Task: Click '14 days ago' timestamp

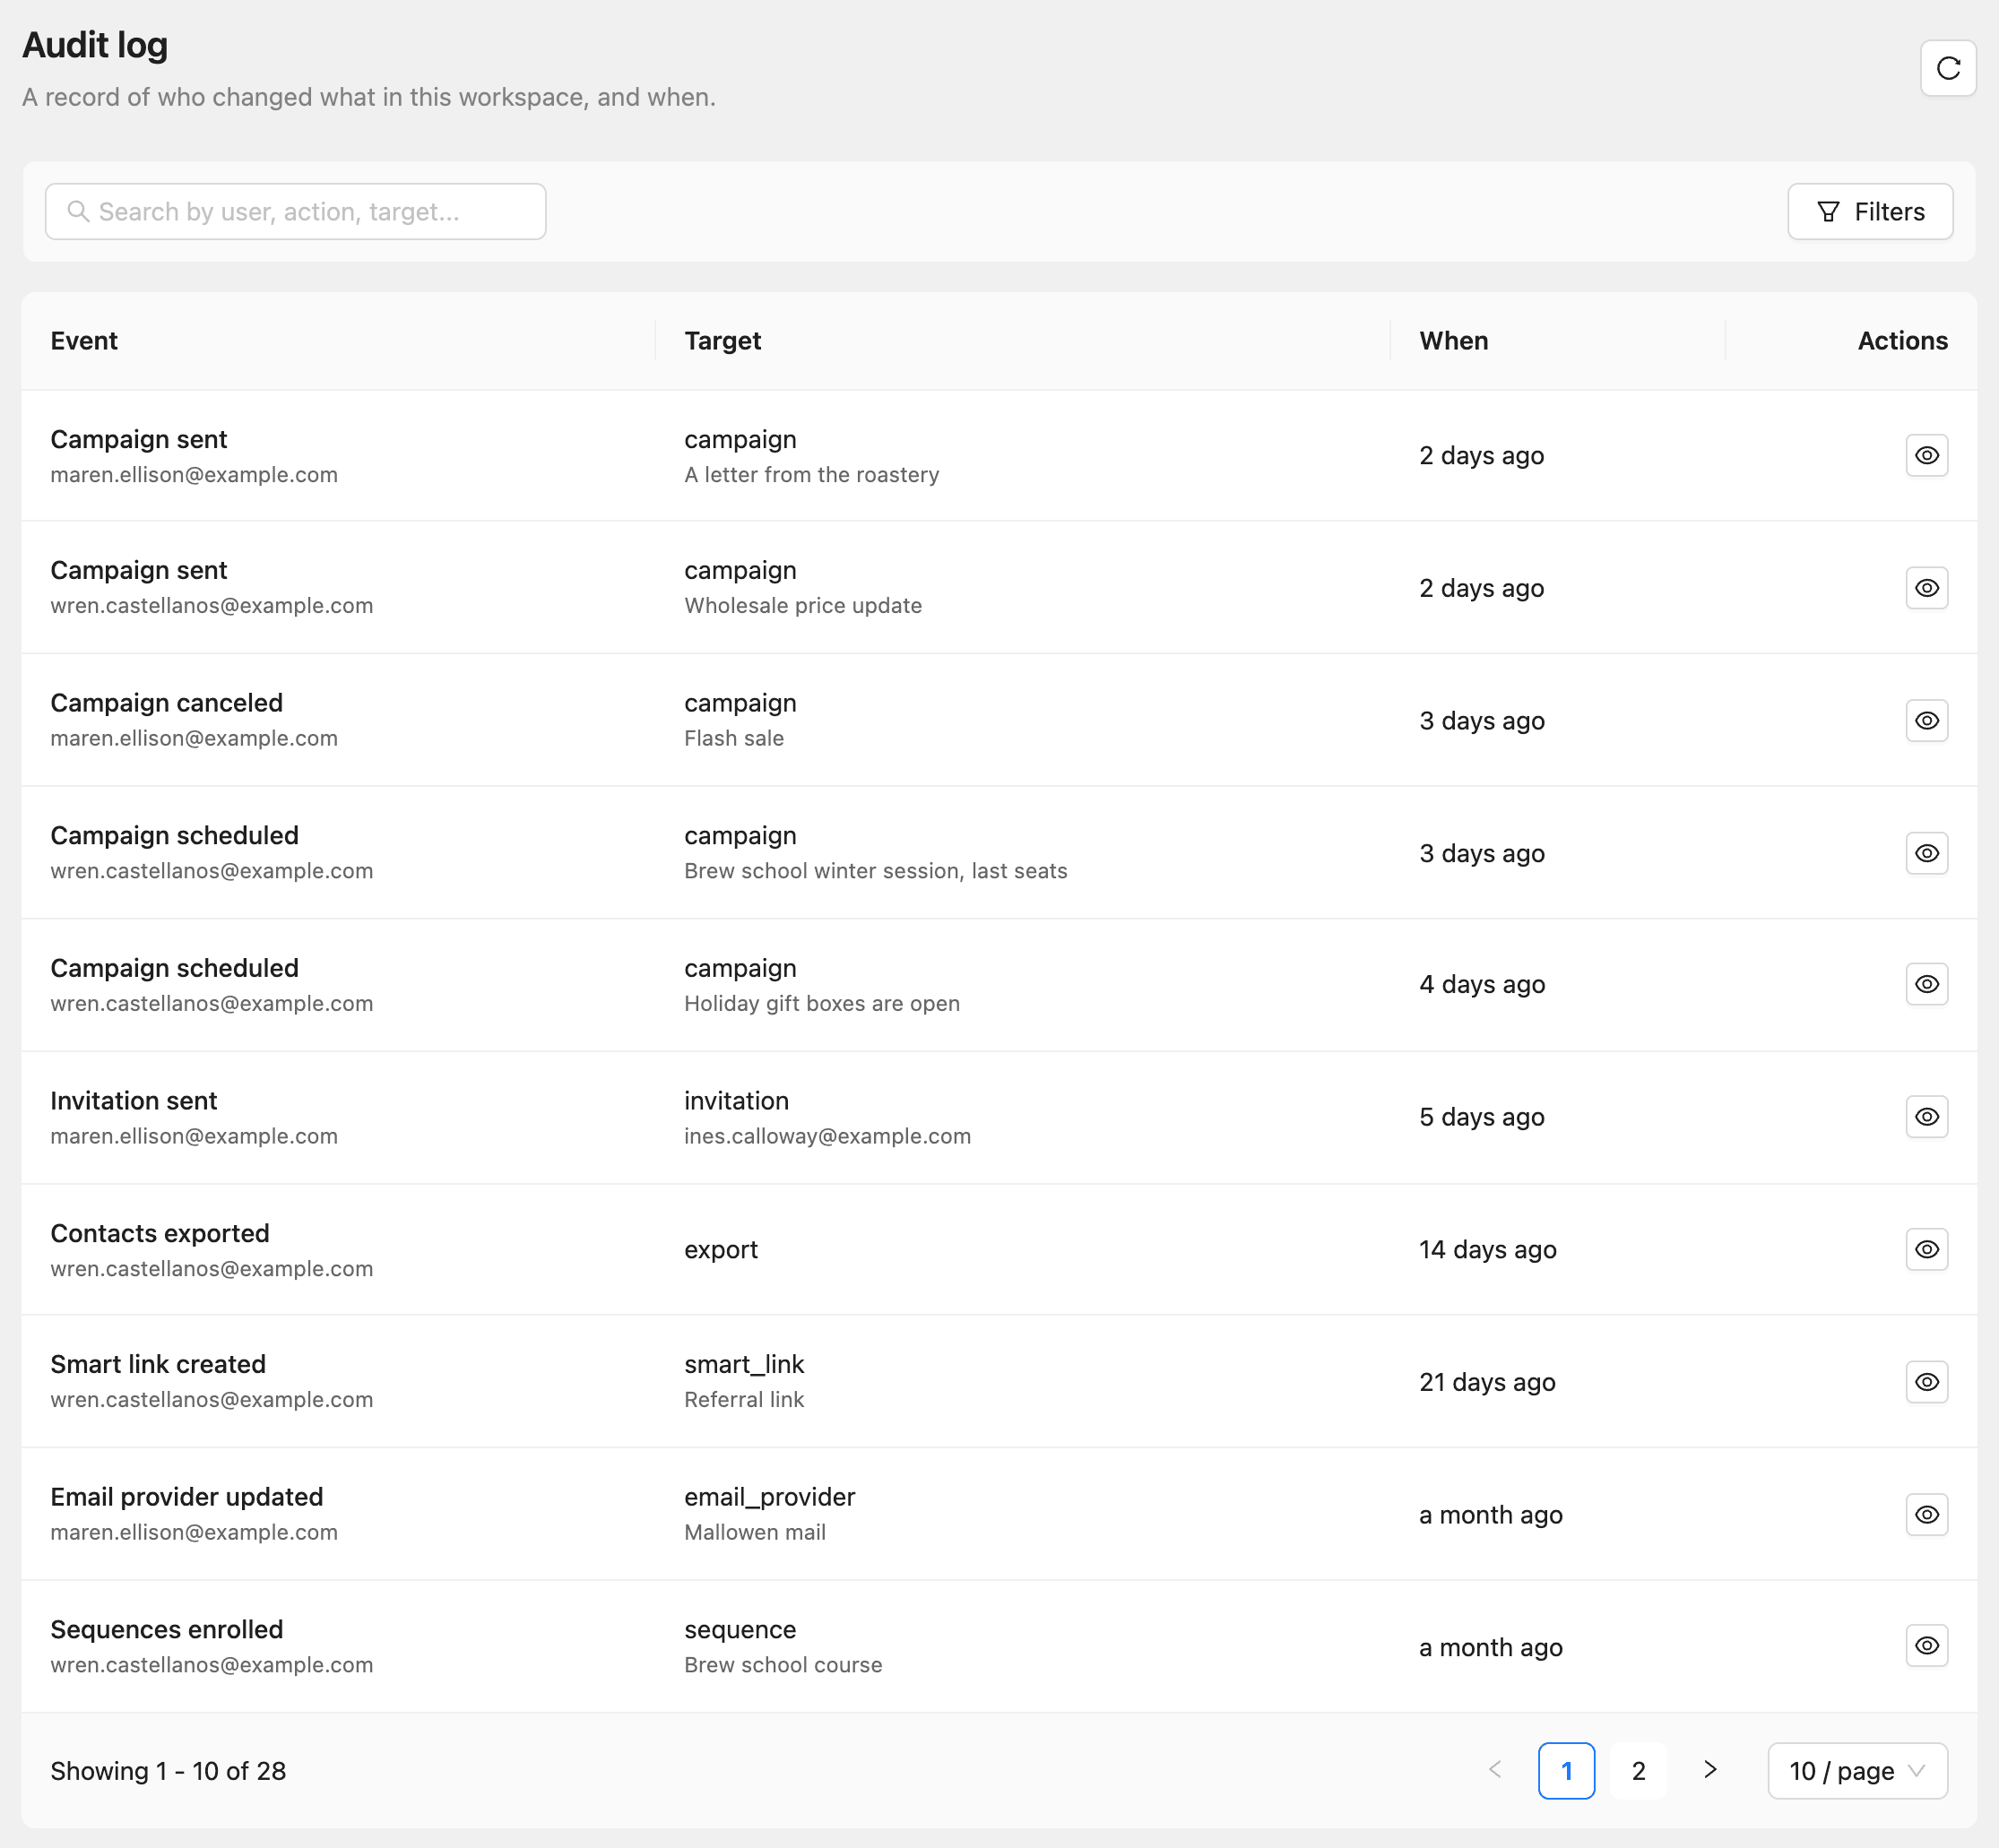Action: (x=1487, y=1249)
